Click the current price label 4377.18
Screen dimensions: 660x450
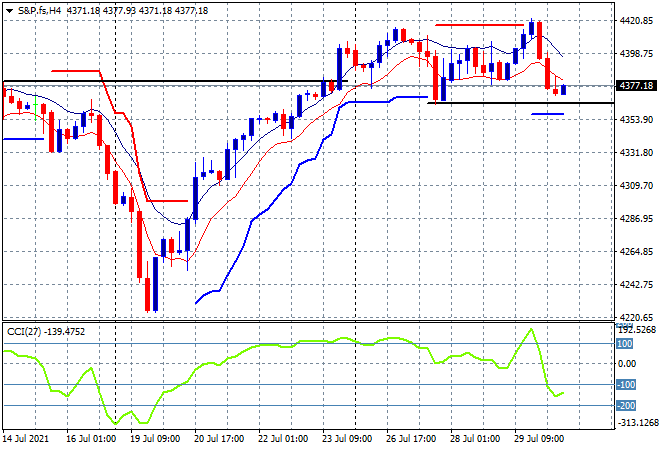[x=636, y=86]
